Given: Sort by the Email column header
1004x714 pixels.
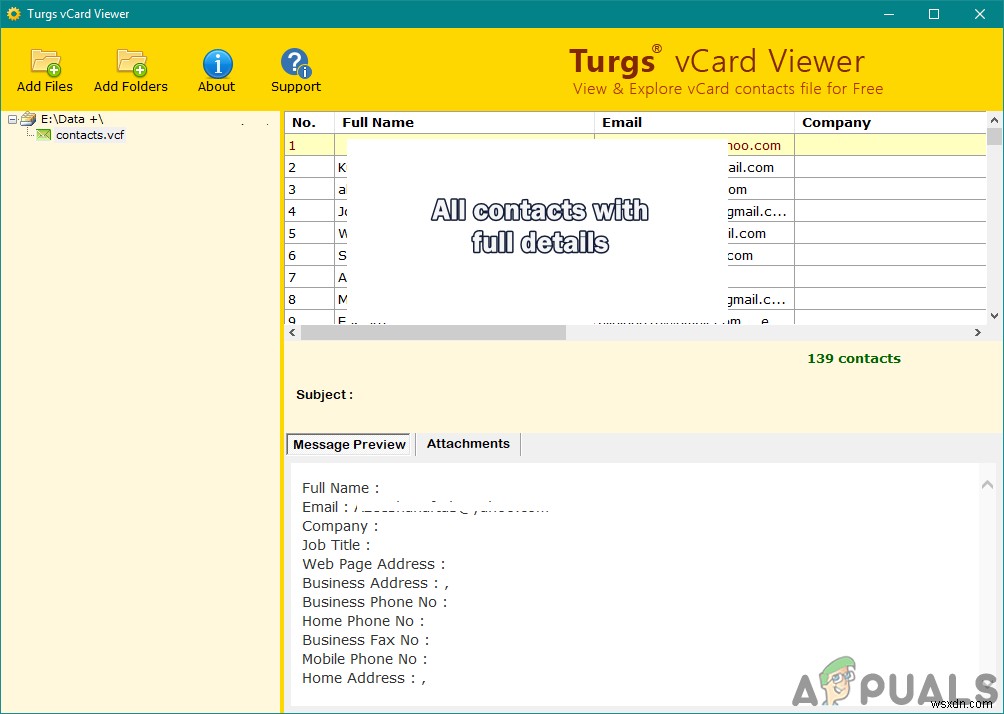Looking at the screenshot, I should pos(694,122).
